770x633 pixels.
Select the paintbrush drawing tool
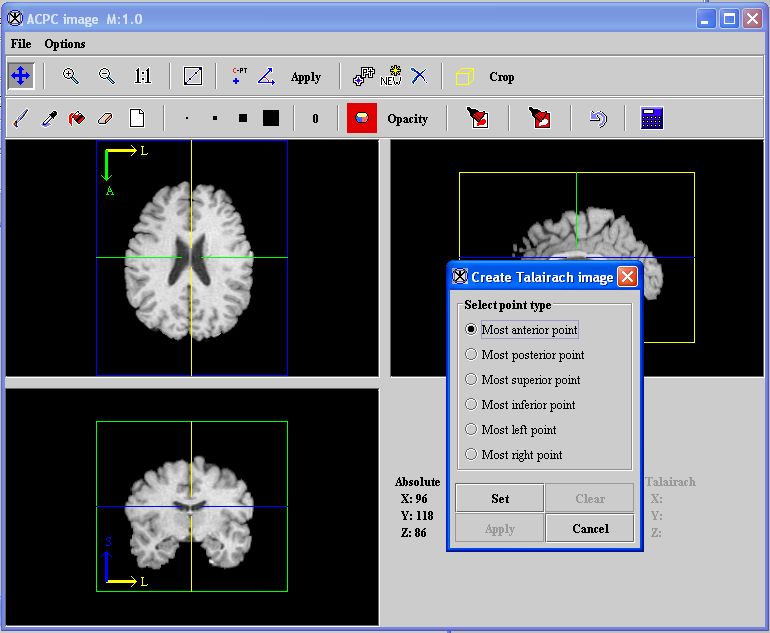20,119
